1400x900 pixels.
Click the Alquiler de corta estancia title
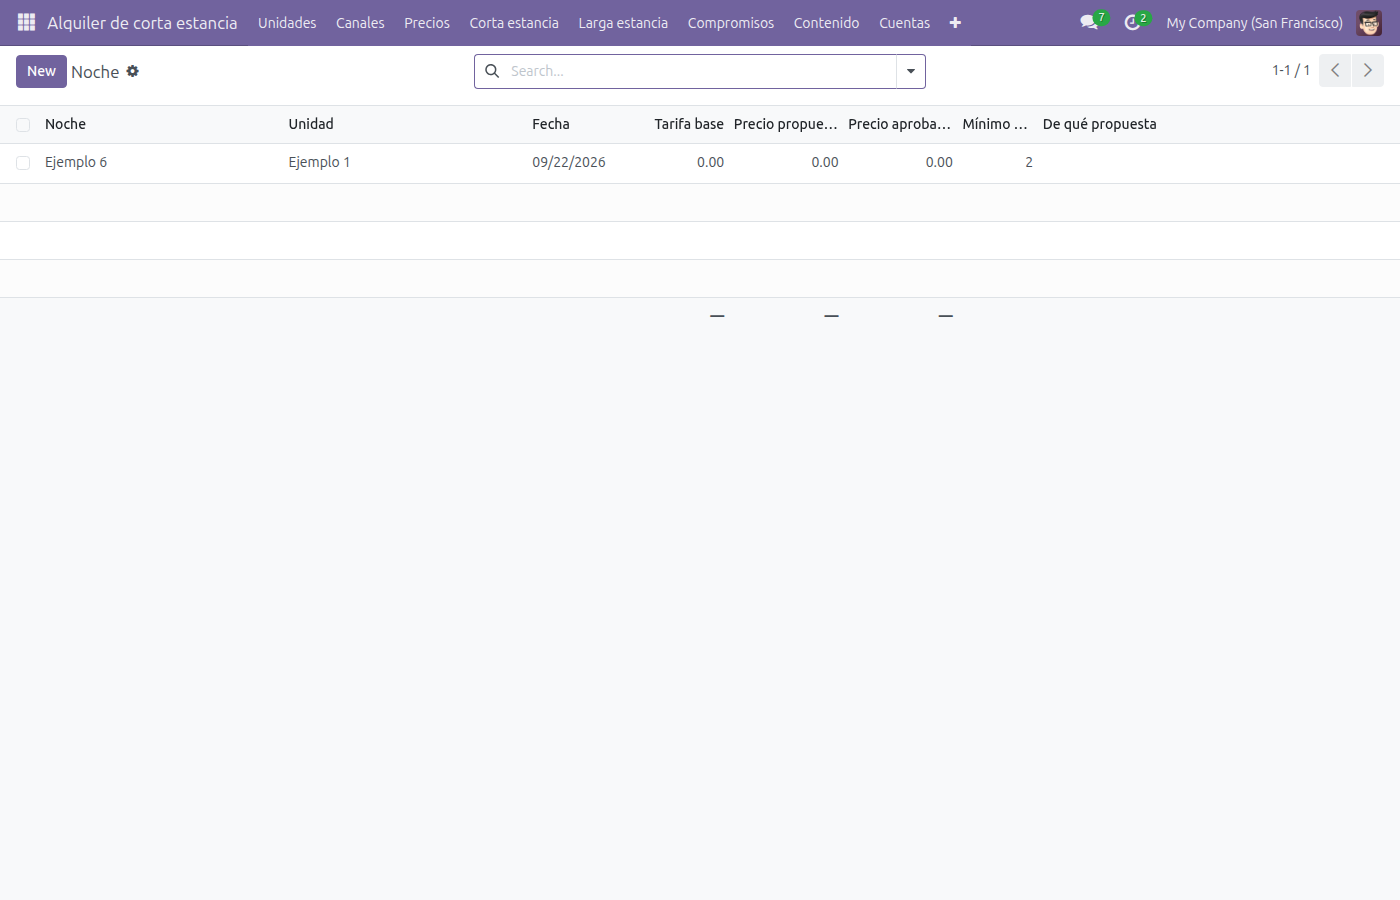[142, 23]
